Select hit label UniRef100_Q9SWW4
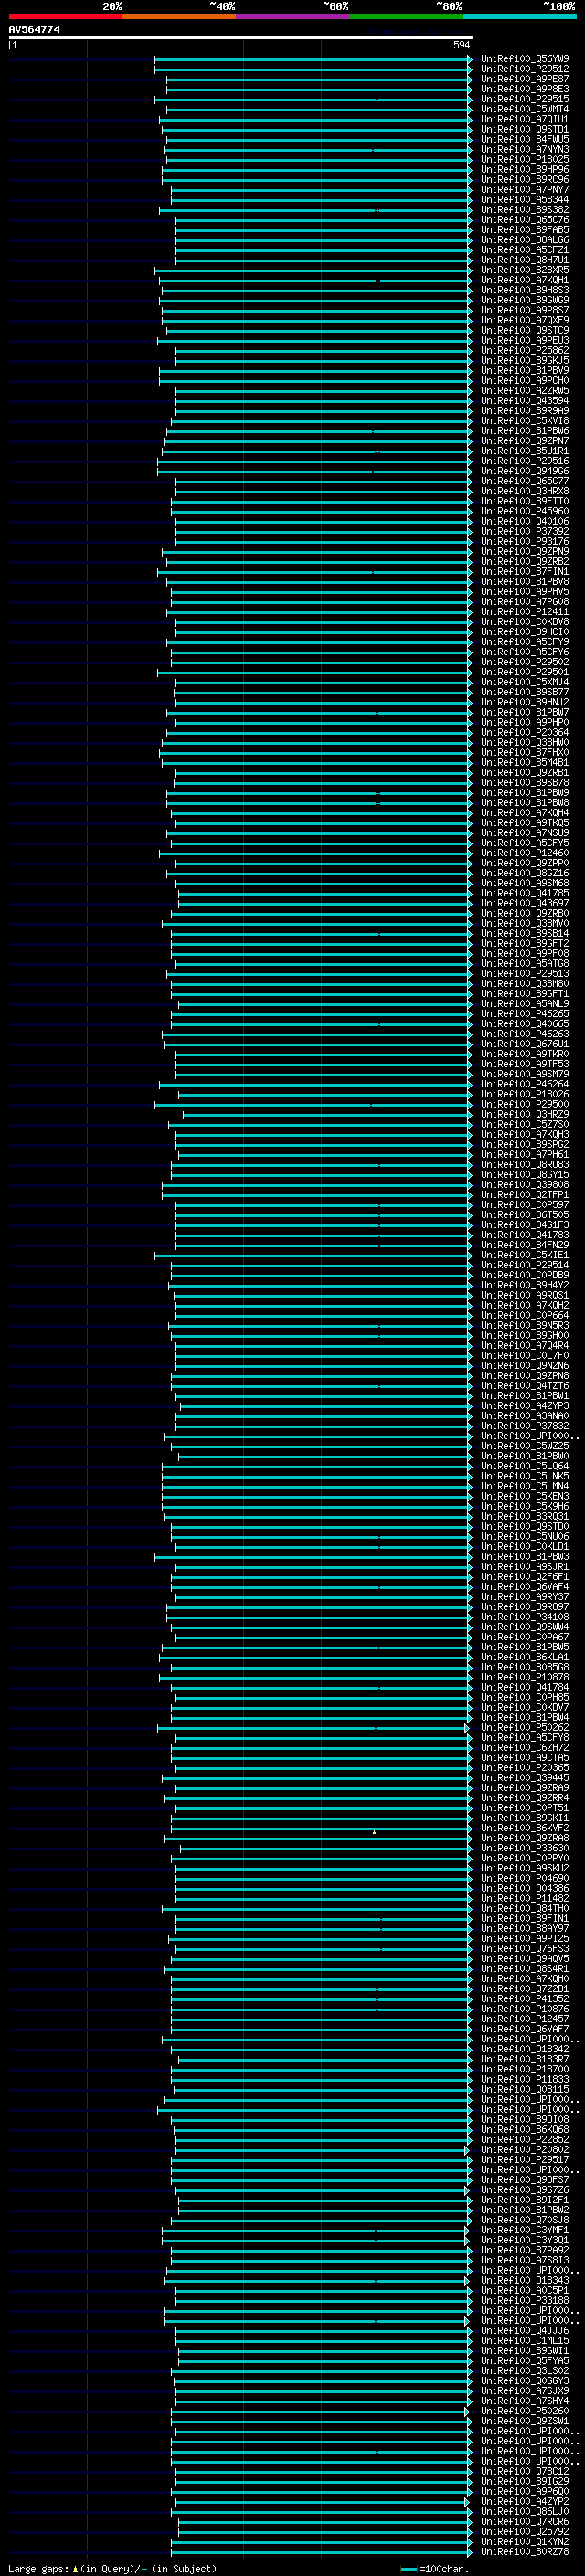The width and height of the screenshot is (585, 2576). [x=525, y=1627]
